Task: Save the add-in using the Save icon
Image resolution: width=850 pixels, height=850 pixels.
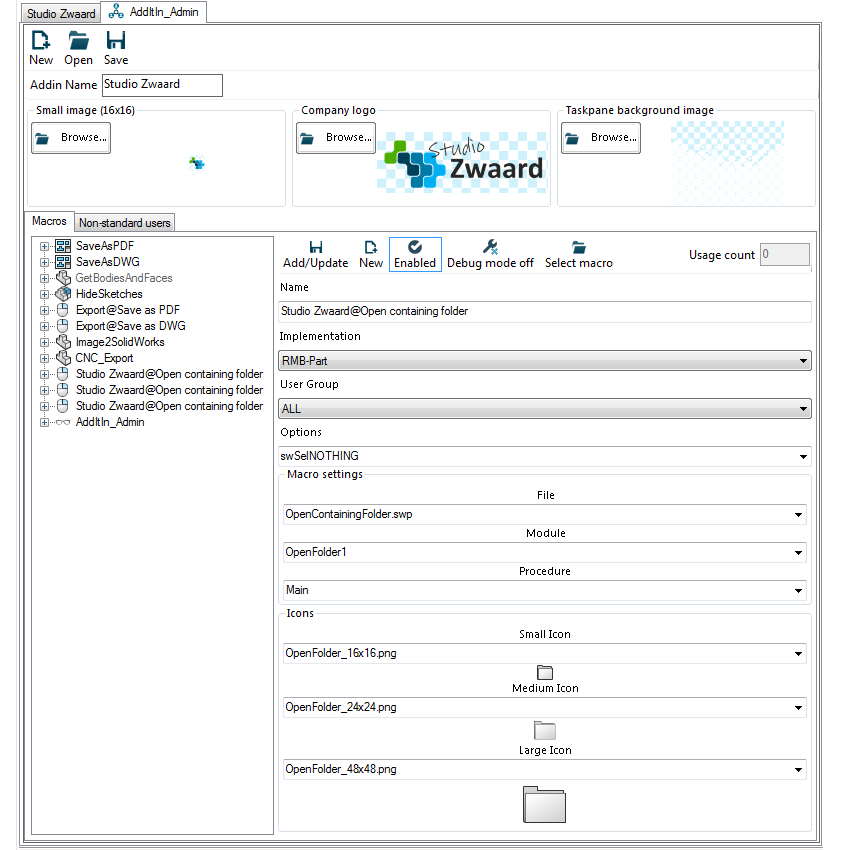Action: pyautogui.click(x=115, y=41)
